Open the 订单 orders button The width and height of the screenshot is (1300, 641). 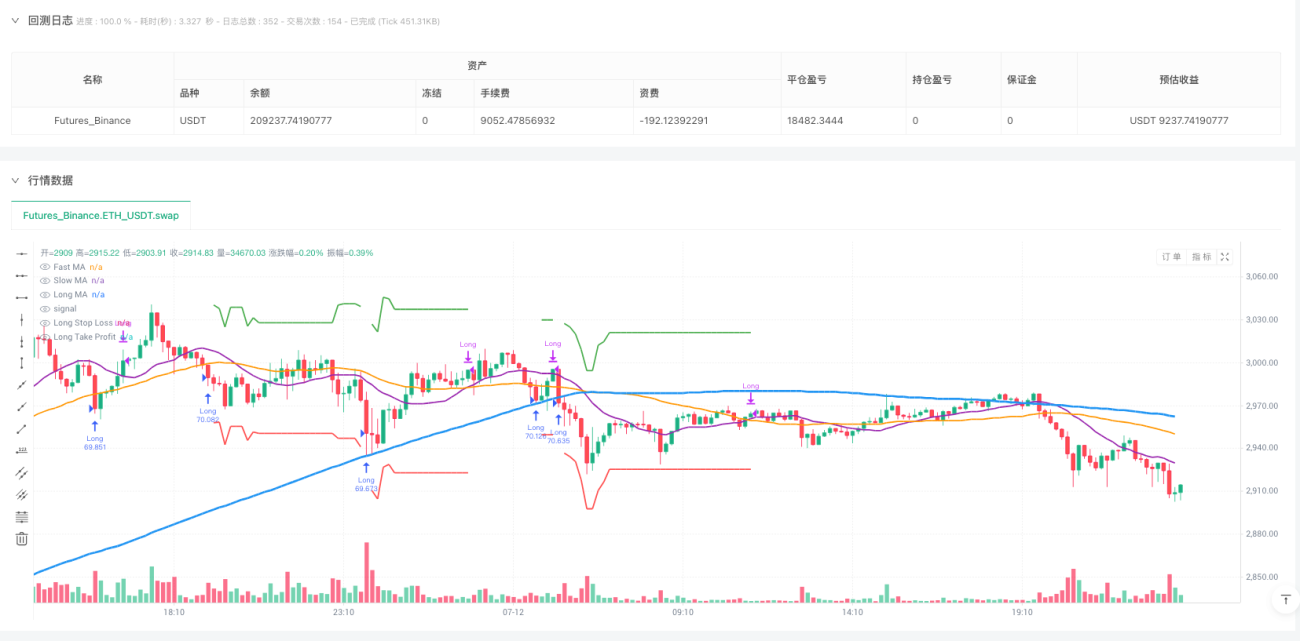pos(1171,257)
